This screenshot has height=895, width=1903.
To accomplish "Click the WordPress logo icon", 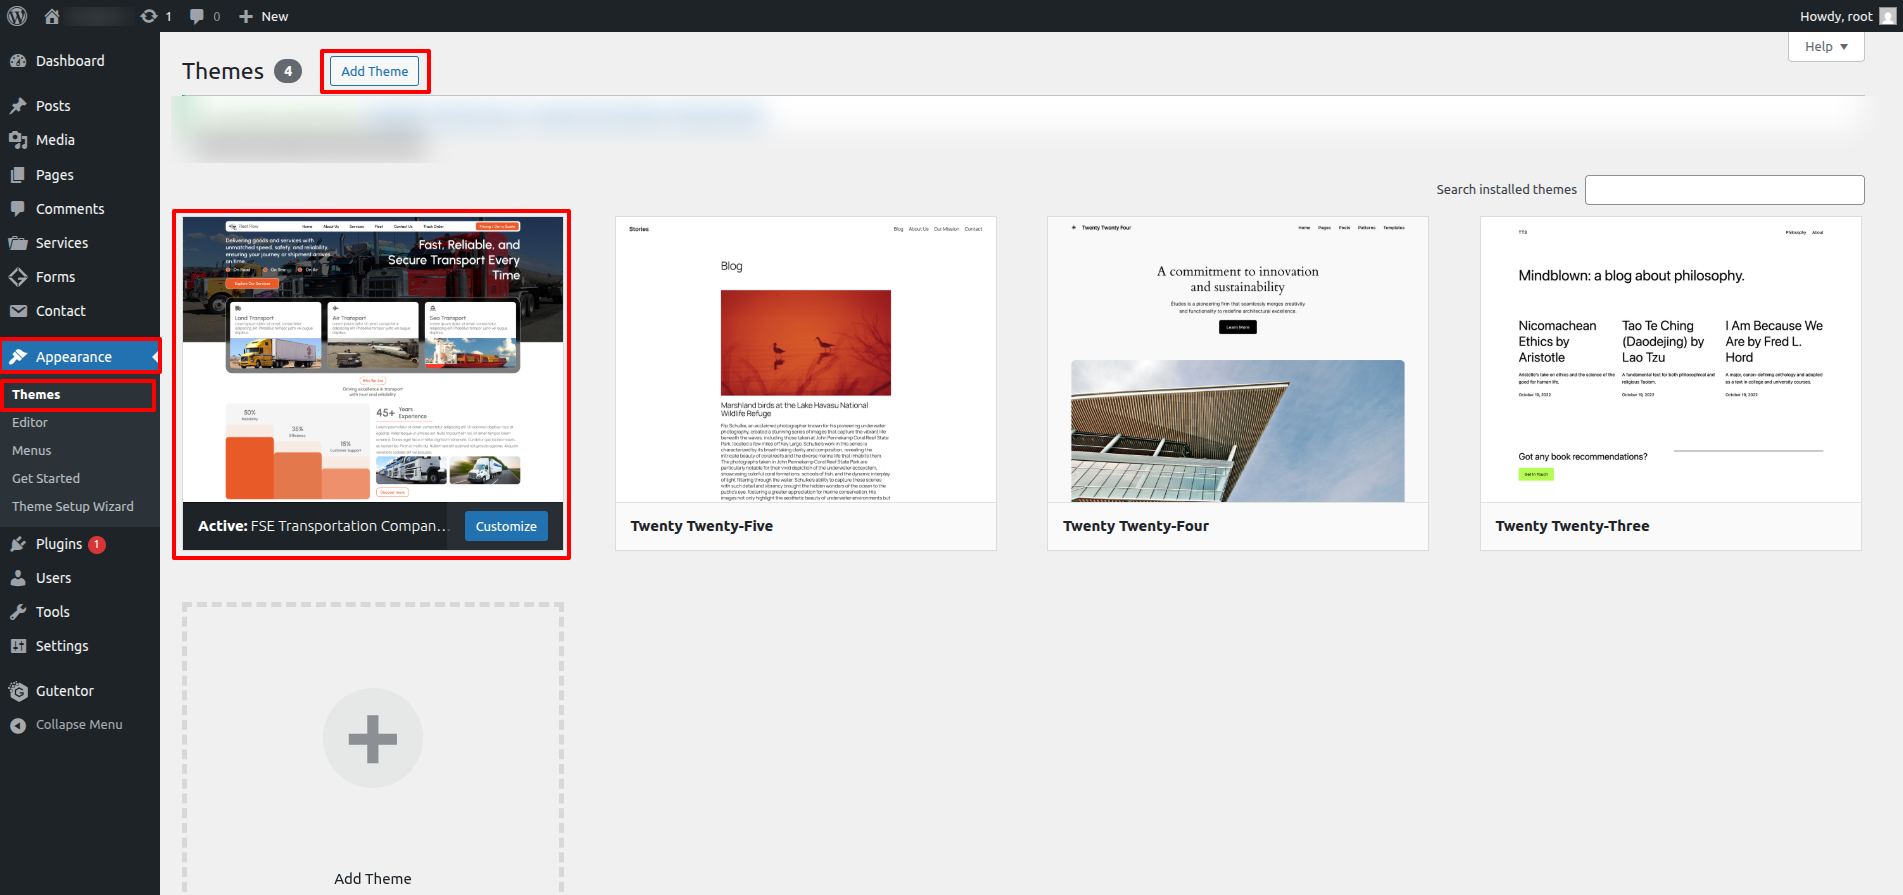I will 17,16.
